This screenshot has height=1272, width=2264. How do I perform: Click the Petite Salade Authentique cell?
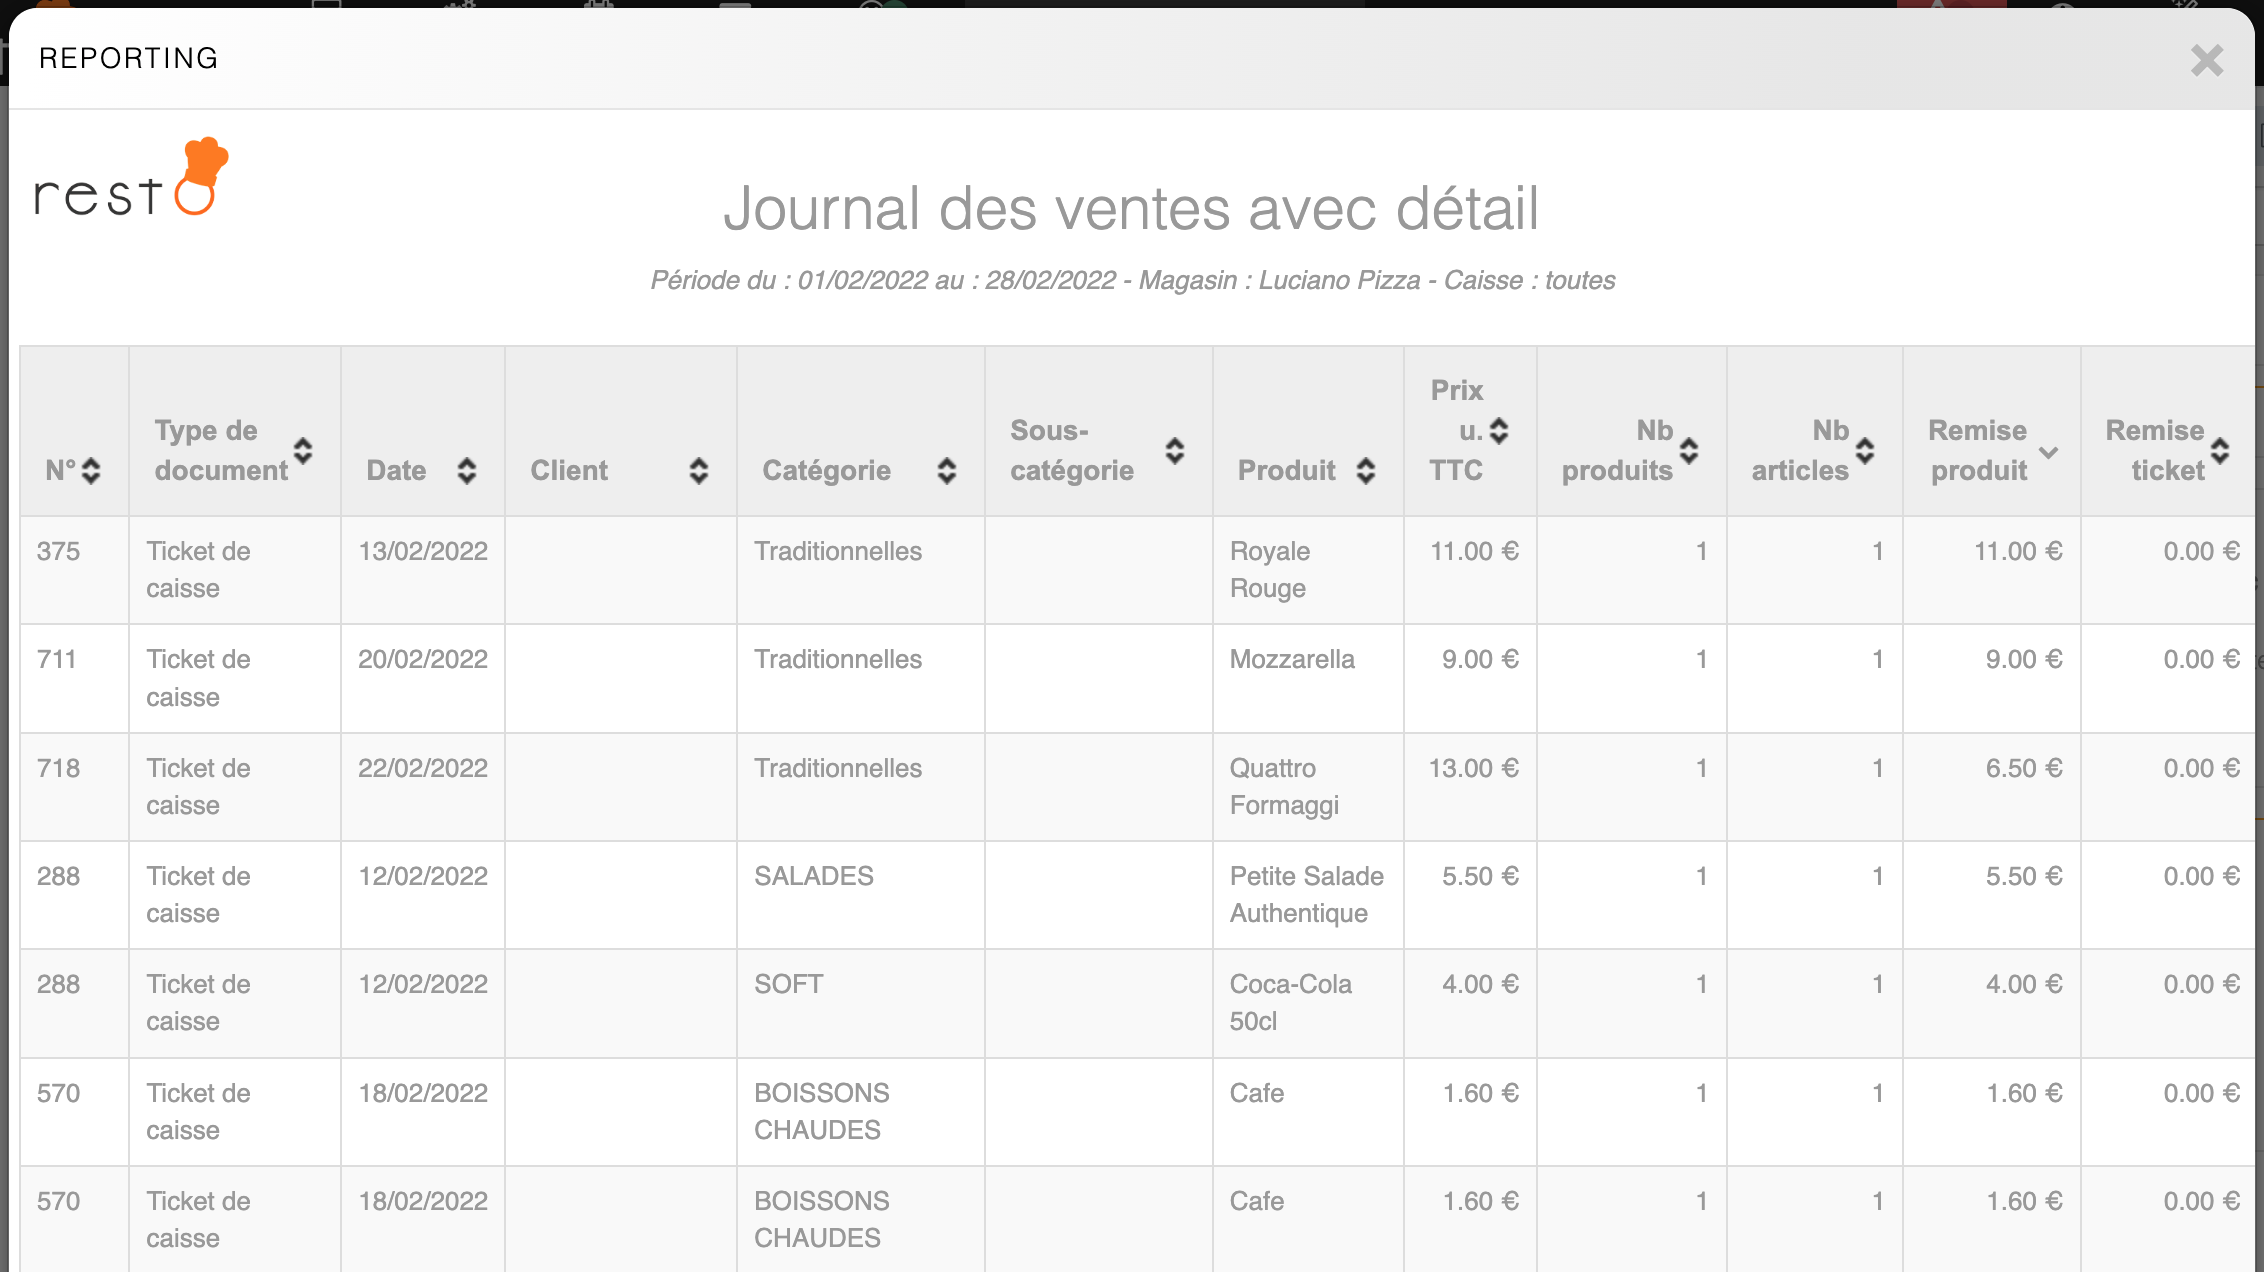1306,894
